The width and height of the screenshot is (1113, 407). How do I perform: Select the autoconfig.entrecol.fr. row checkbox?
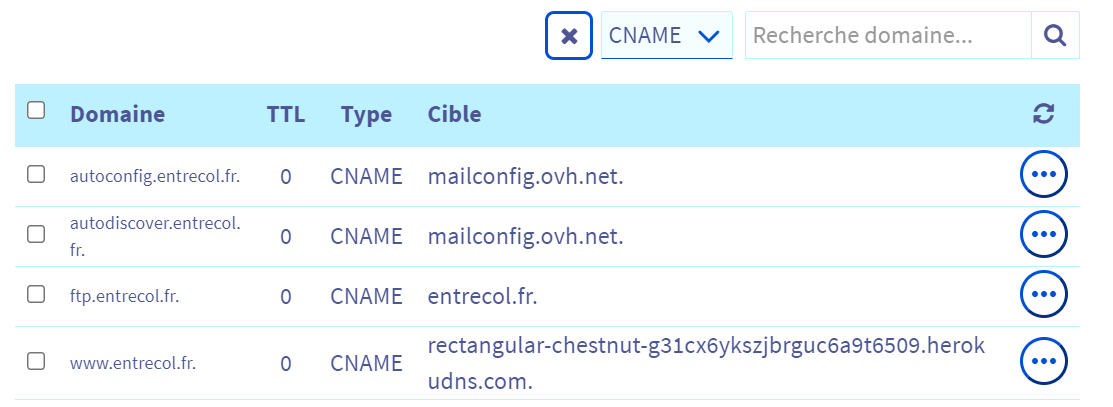coord(36,175)
